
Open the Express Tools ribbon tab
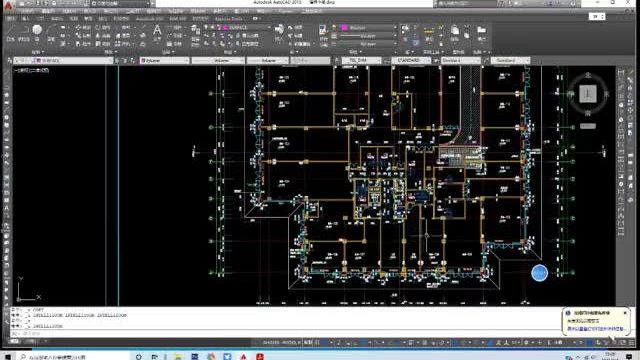pyautogui.click(x=228, y=19)
